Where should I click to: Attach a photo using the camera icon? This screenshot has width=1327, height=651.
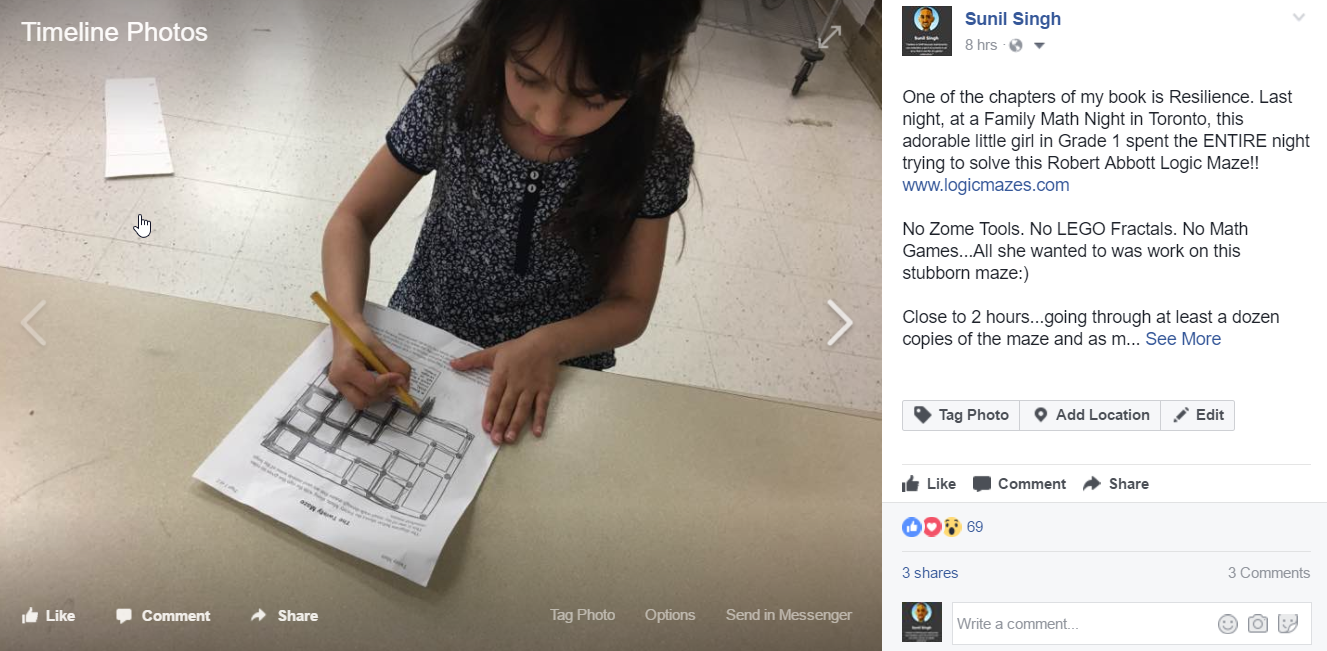tap(1258, 624)
